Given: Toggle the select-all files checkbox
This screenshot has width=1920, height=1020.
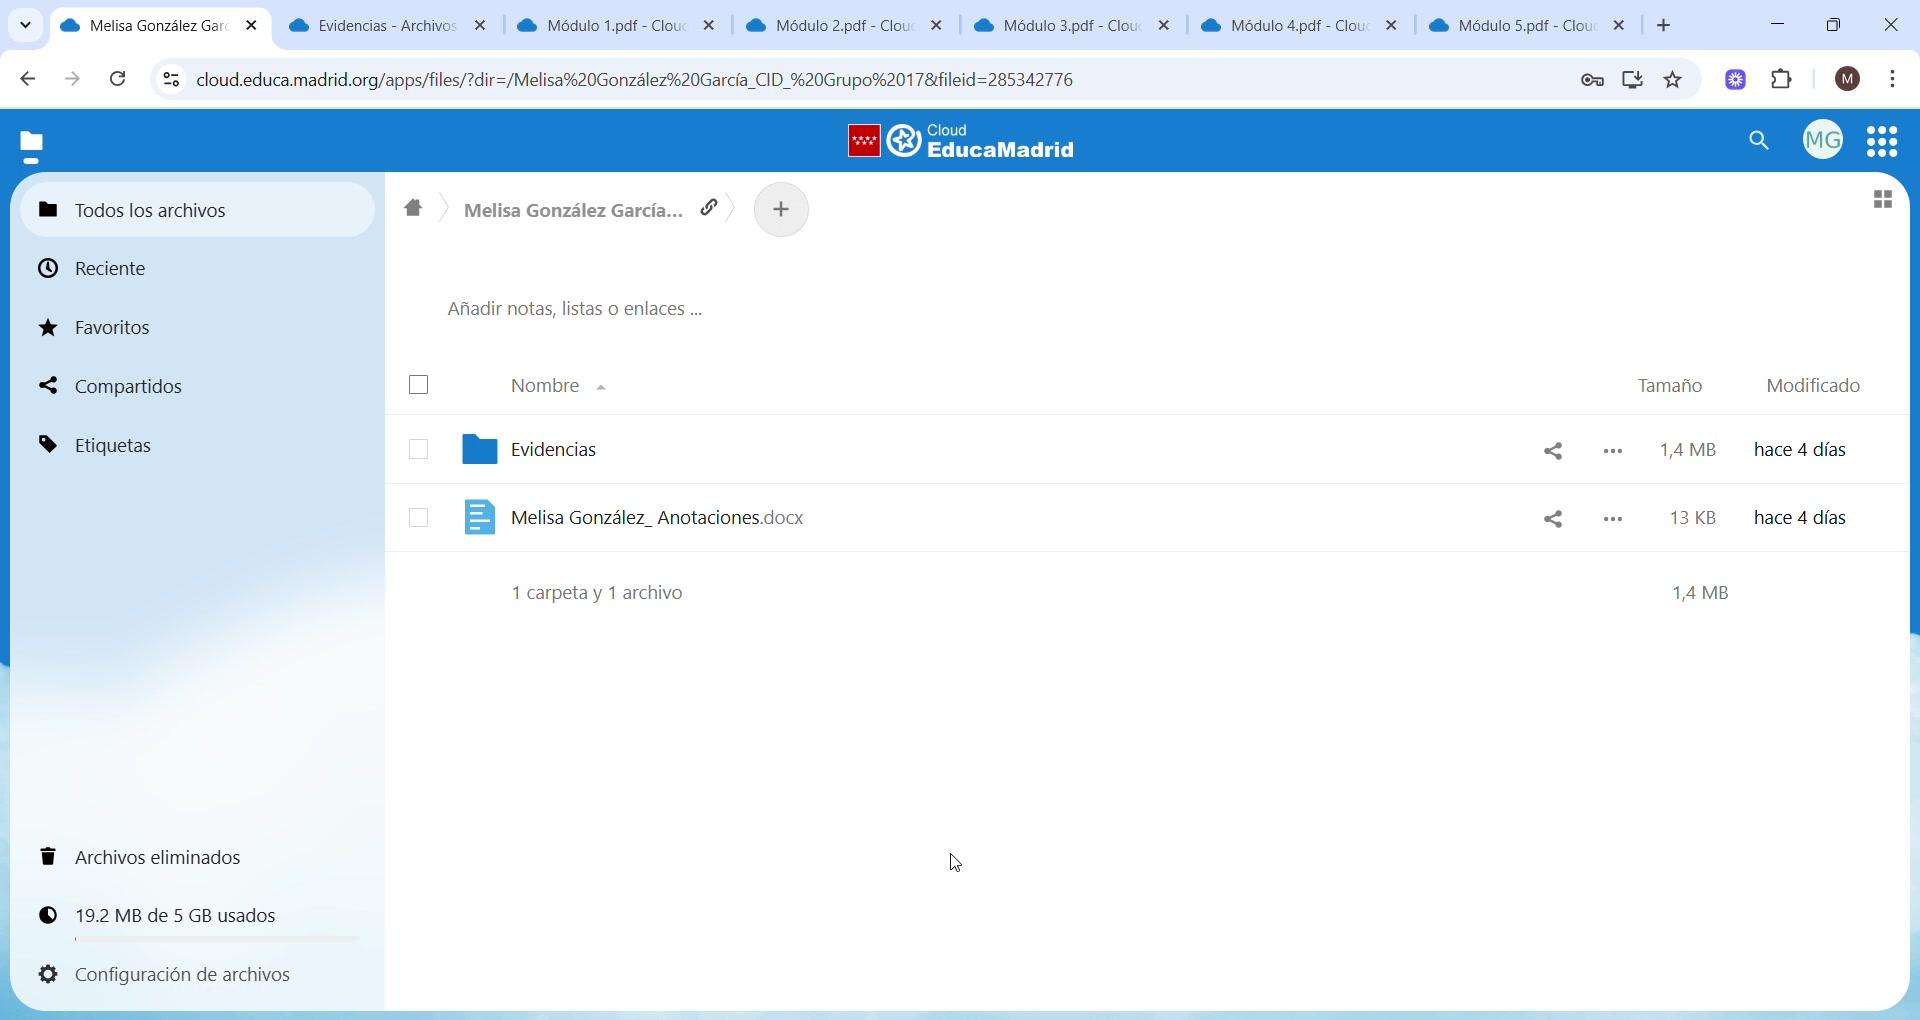Looking at the screenshot, I should click(419, 385).
